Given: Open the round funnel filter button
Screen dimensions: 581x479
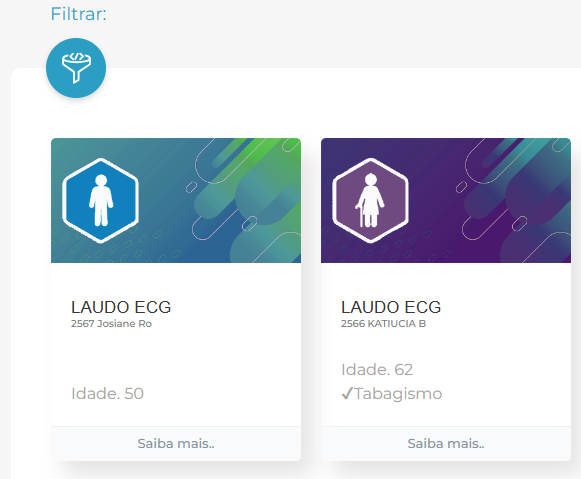Looking at the screenshot, I should 76,68.
